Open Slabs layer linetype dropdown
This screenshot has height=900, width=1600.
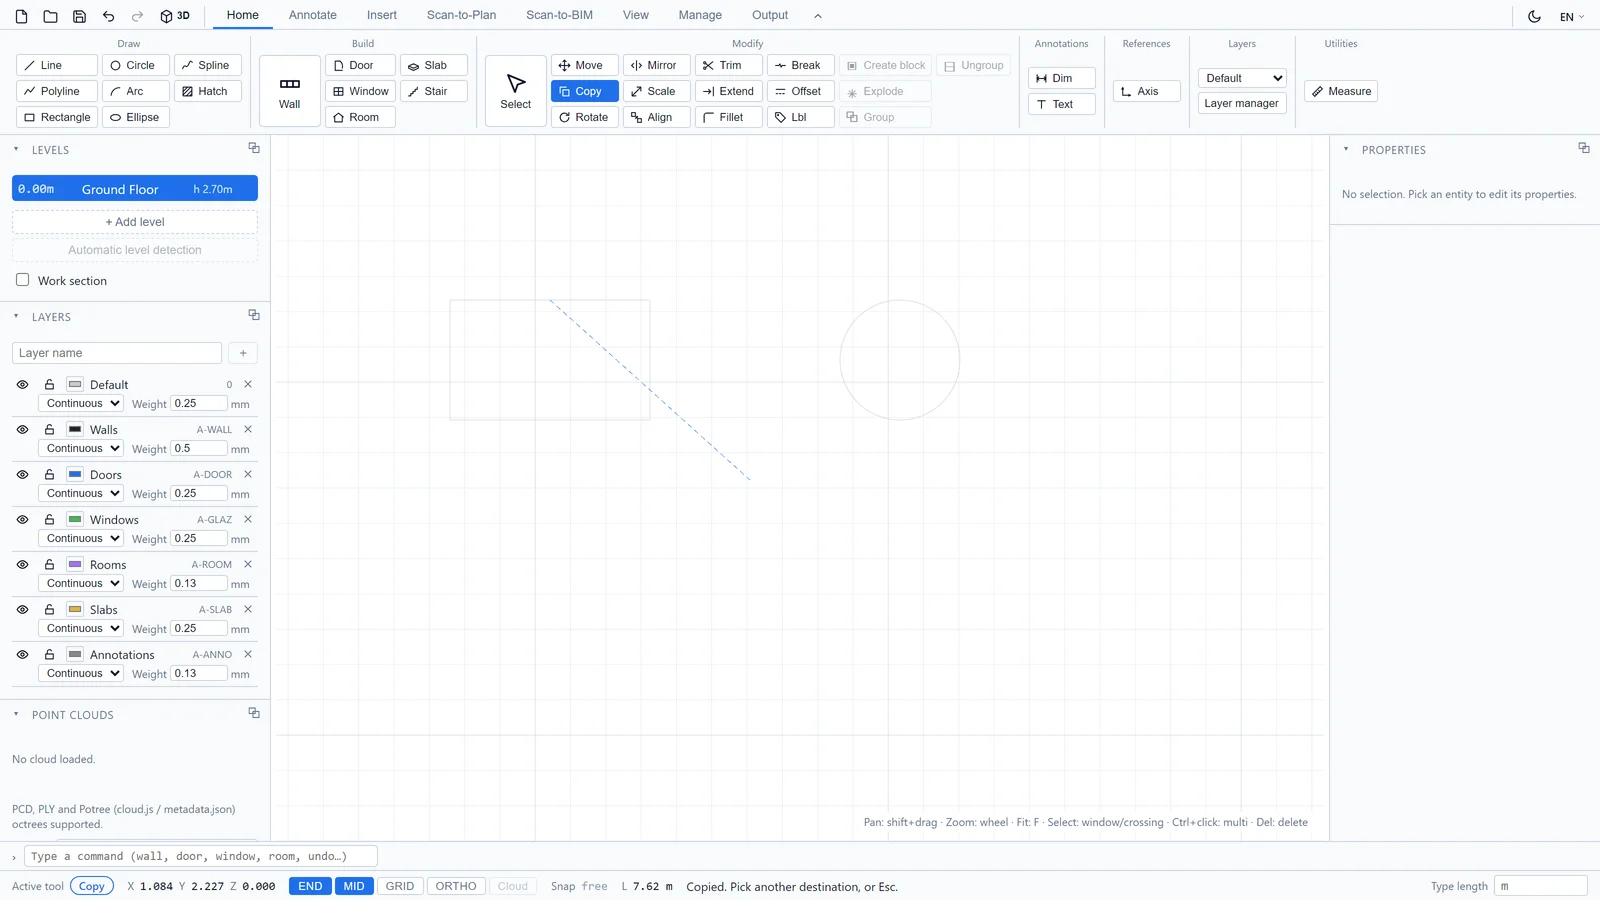(81, 628)
